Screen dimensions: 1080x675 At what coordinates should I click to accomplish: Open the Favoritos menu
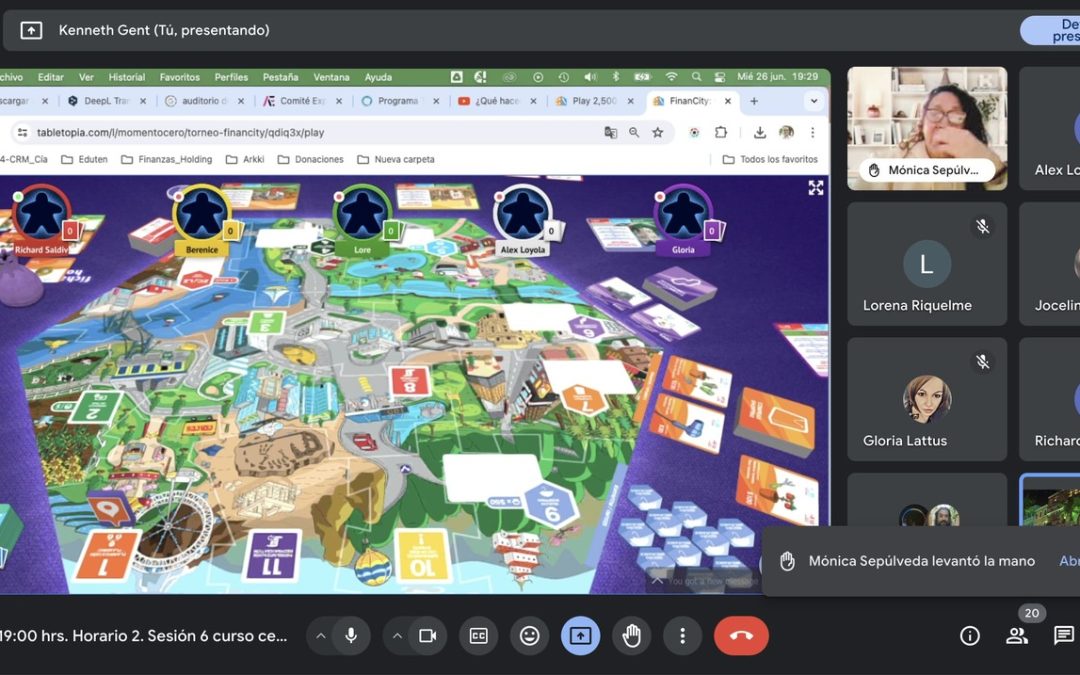[180, 77]
